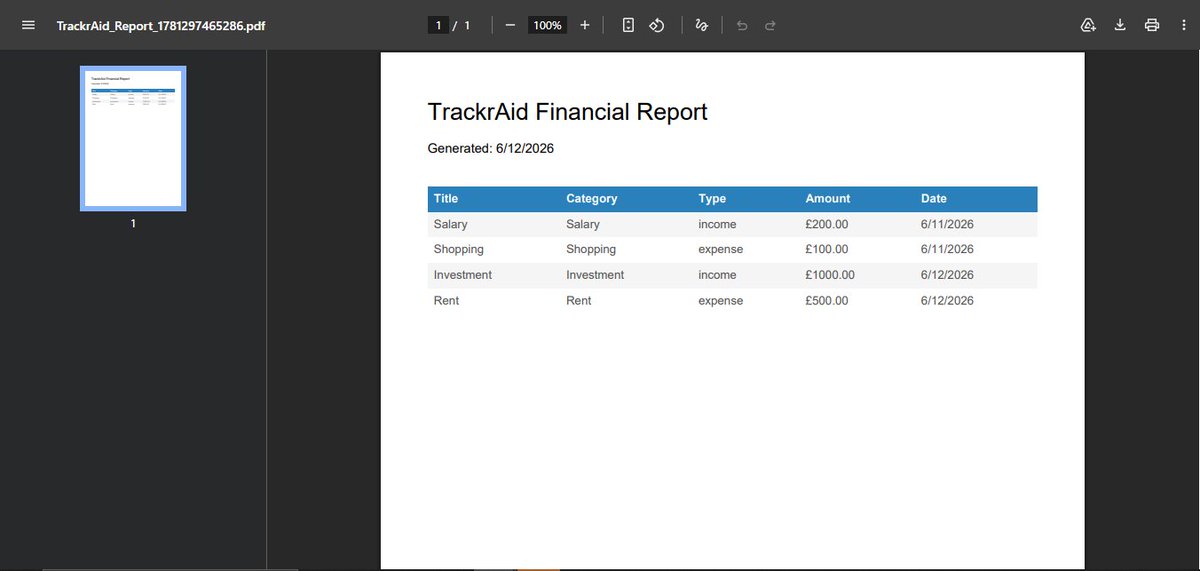Click the Rent row date 6/12/2026
This screenshot has width=1200, height=571.
pos(948,301)
